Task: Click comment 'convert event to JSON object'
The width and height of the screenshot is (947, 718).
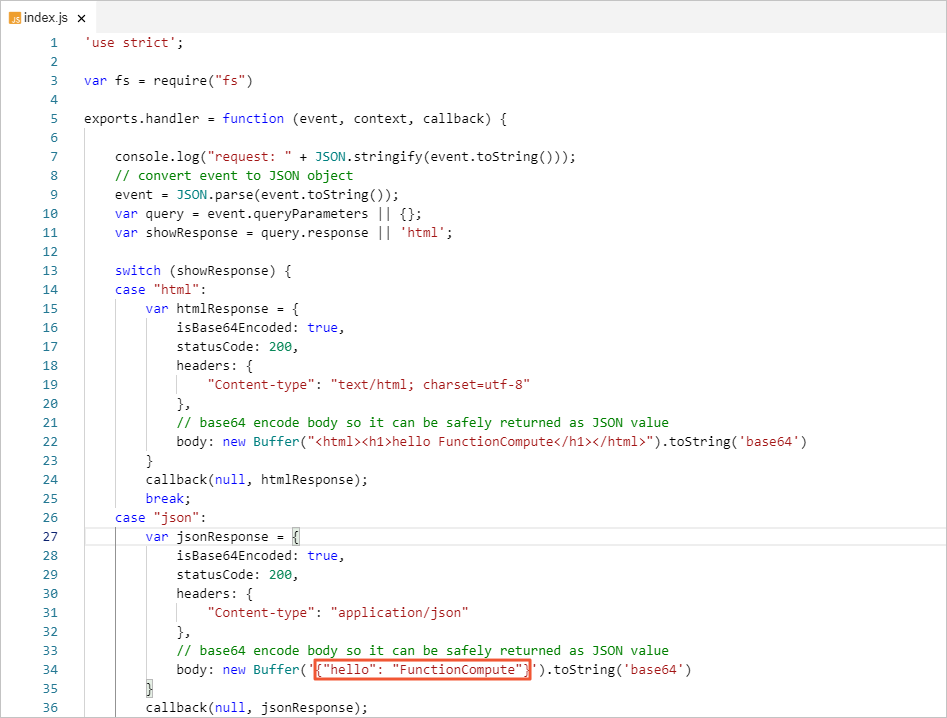Action: point(234,176)
